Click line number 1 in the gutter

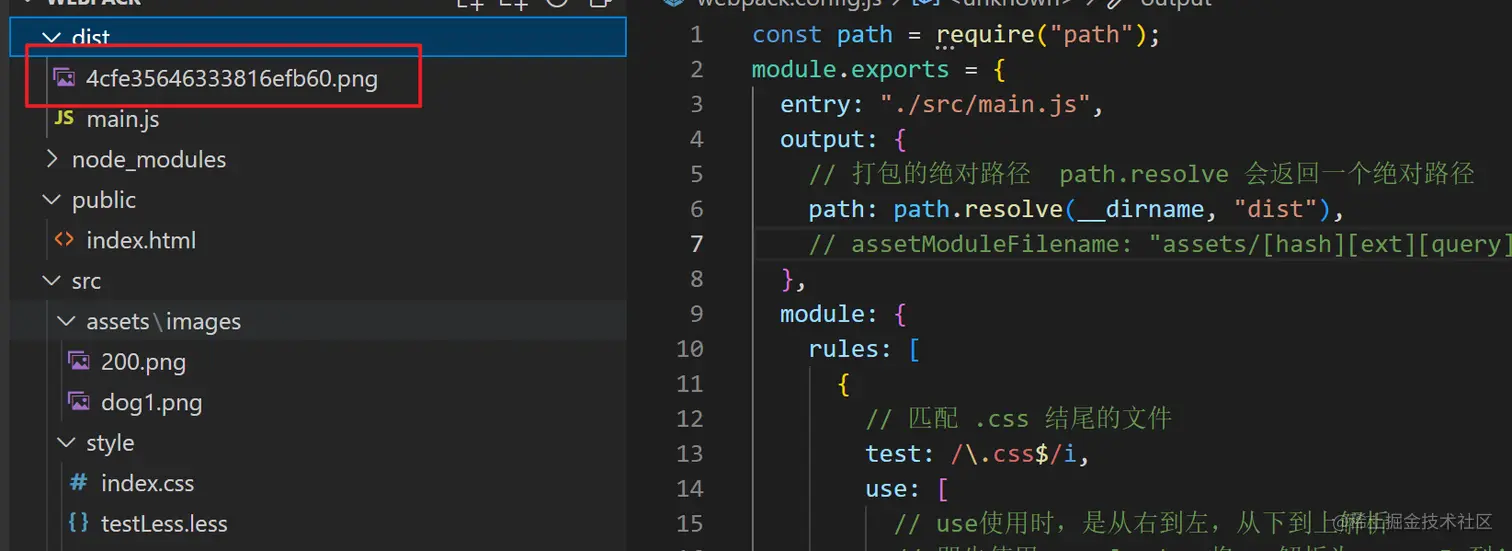coord(697,34)
